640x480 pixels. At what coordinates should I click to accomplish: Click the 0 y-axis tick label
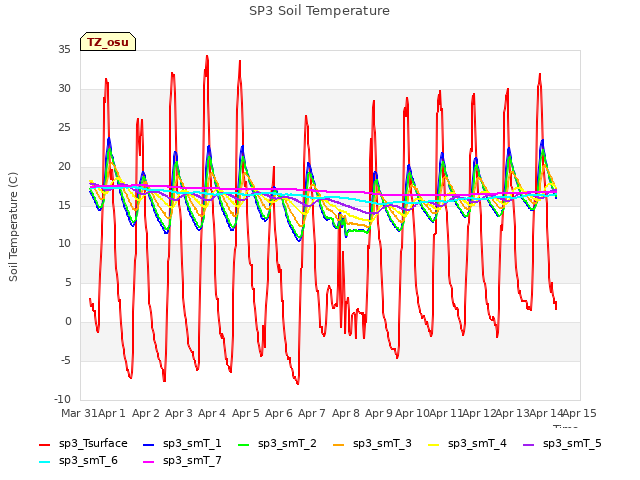coord(68,322)
